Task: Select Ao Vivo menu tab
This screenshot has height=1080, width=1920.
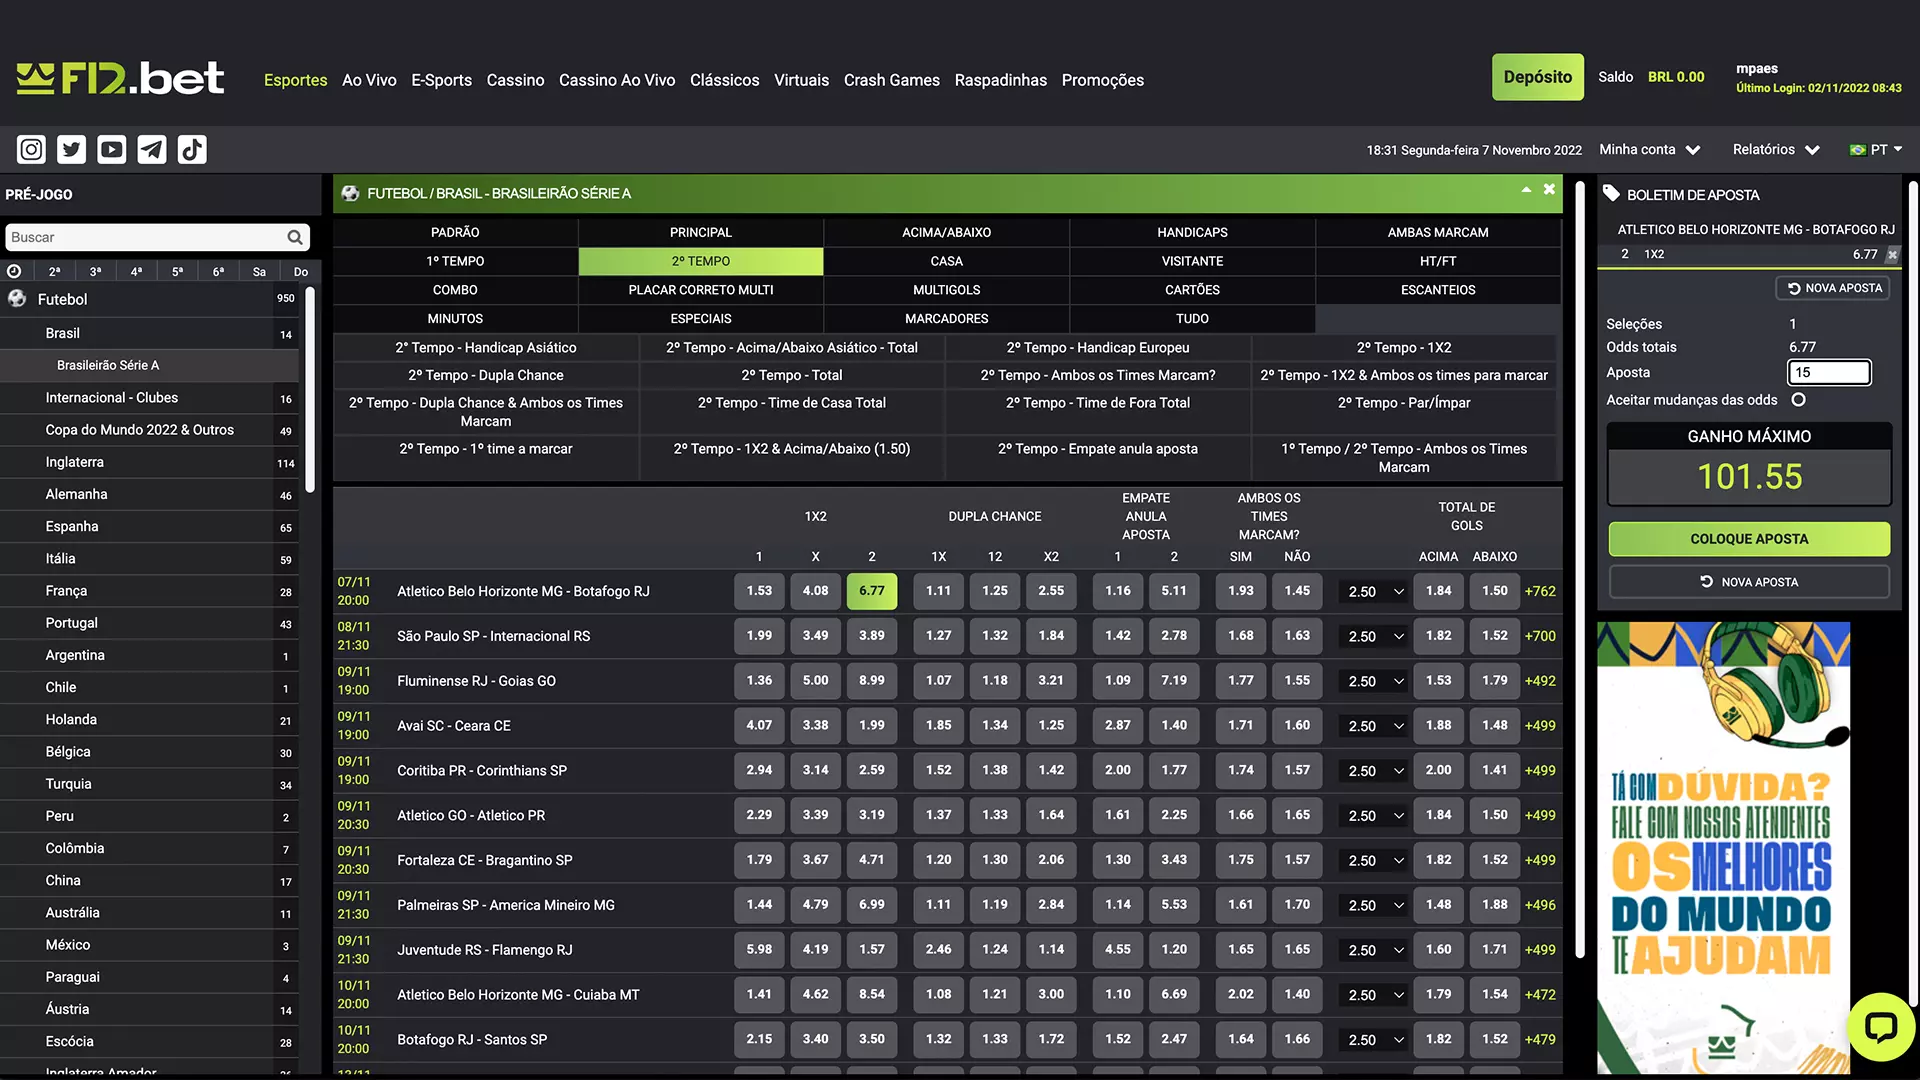Action: (x=369, y=80)
